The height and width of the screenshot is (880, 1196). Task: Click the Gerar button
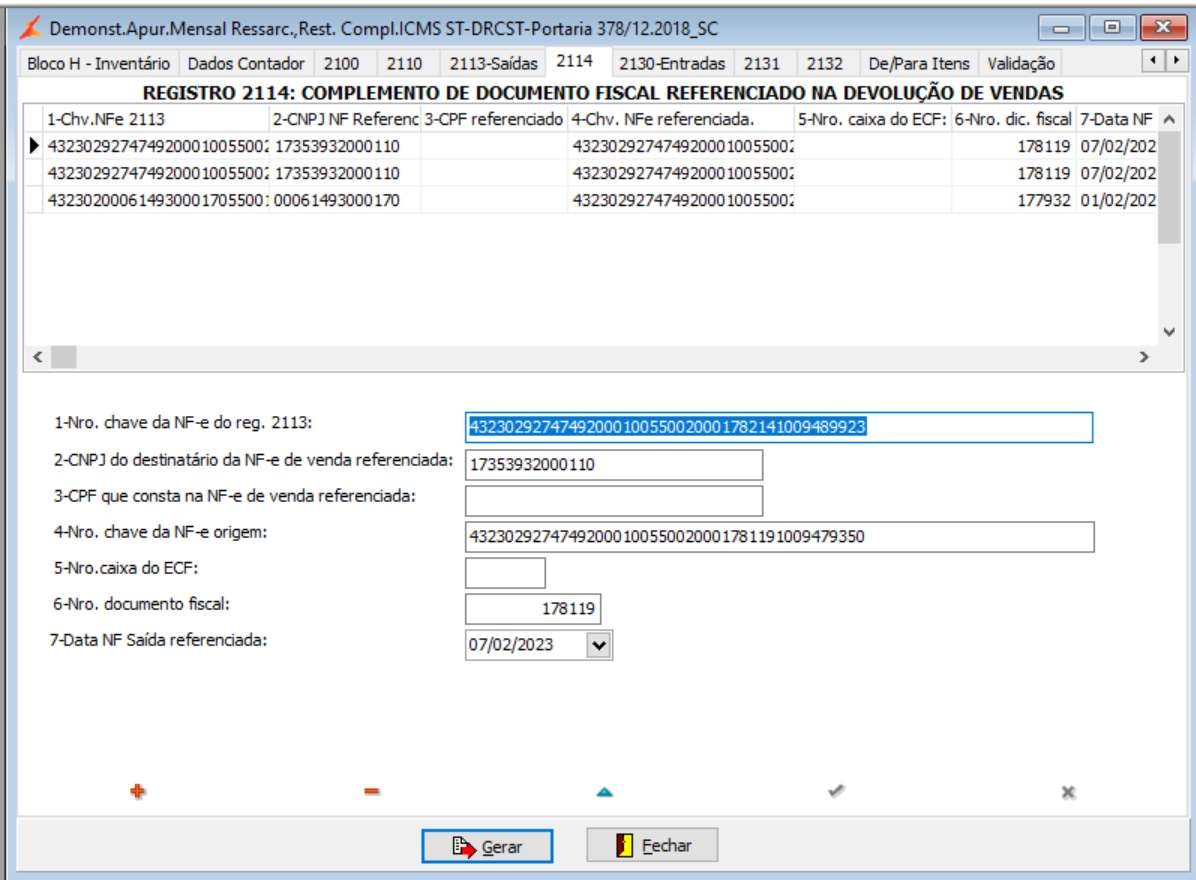point(487,846)
